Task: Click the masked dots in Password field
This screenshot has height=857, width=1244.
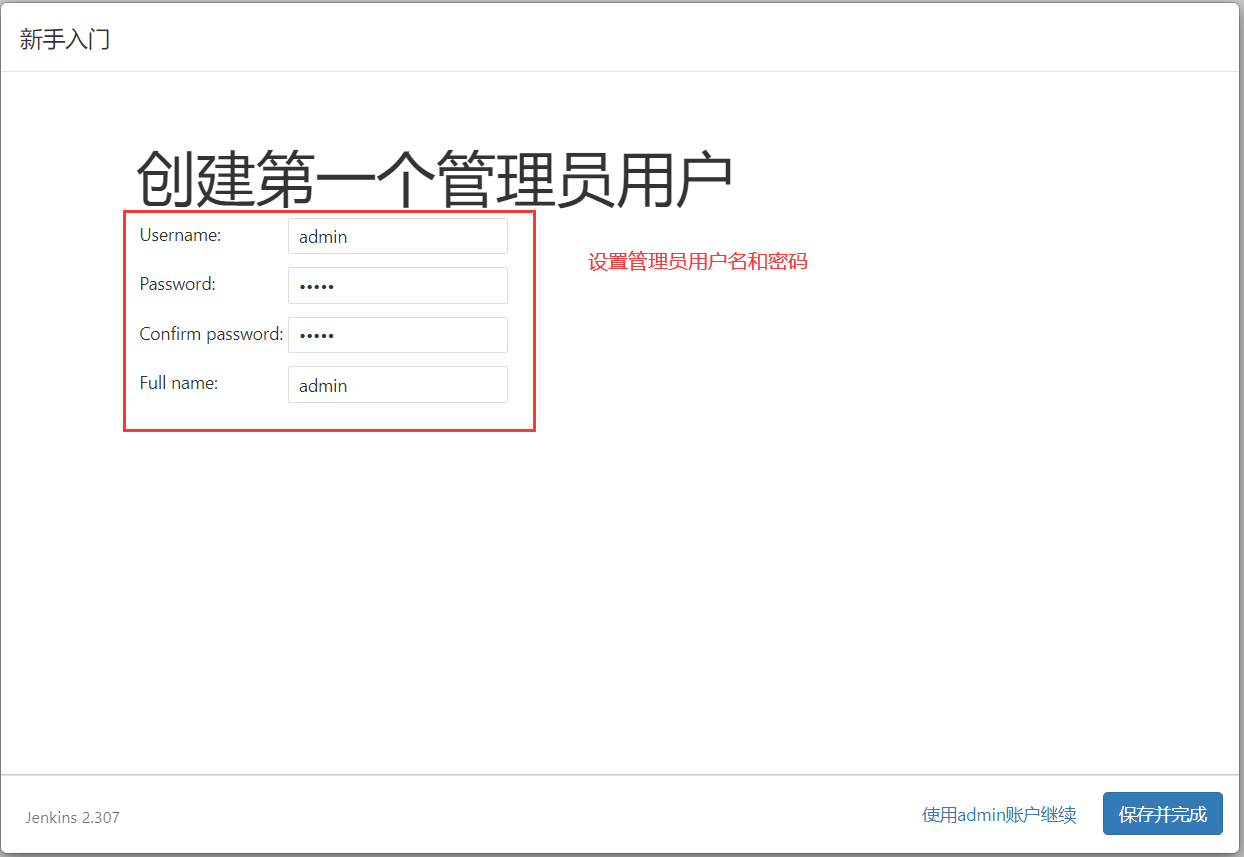Action: pyautogui.click(x=317, y=287)
